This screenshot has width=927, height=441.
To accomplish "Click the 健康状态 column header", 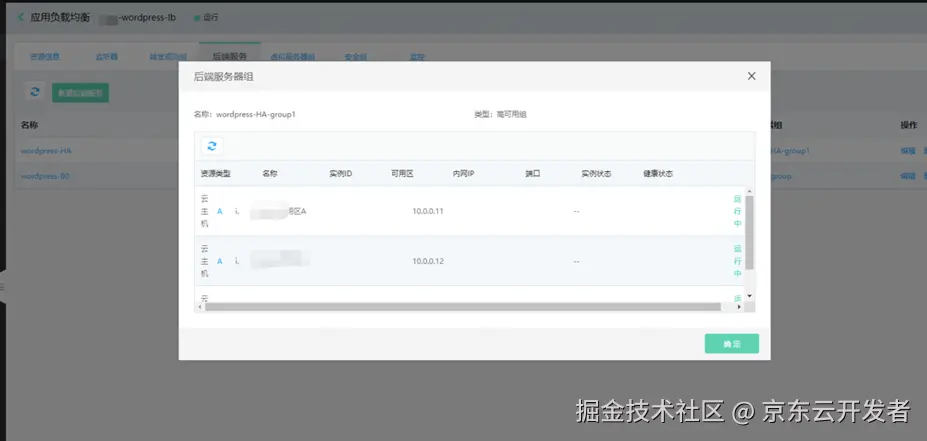I will (658, 174).
